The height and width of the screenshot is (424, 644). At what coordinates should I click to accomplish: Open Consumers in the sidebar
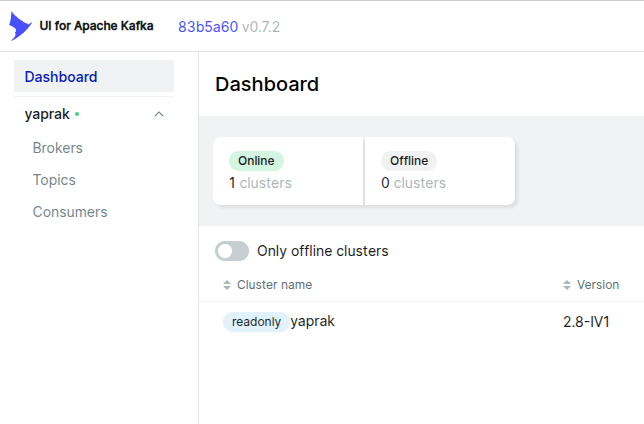coord(69,212)
